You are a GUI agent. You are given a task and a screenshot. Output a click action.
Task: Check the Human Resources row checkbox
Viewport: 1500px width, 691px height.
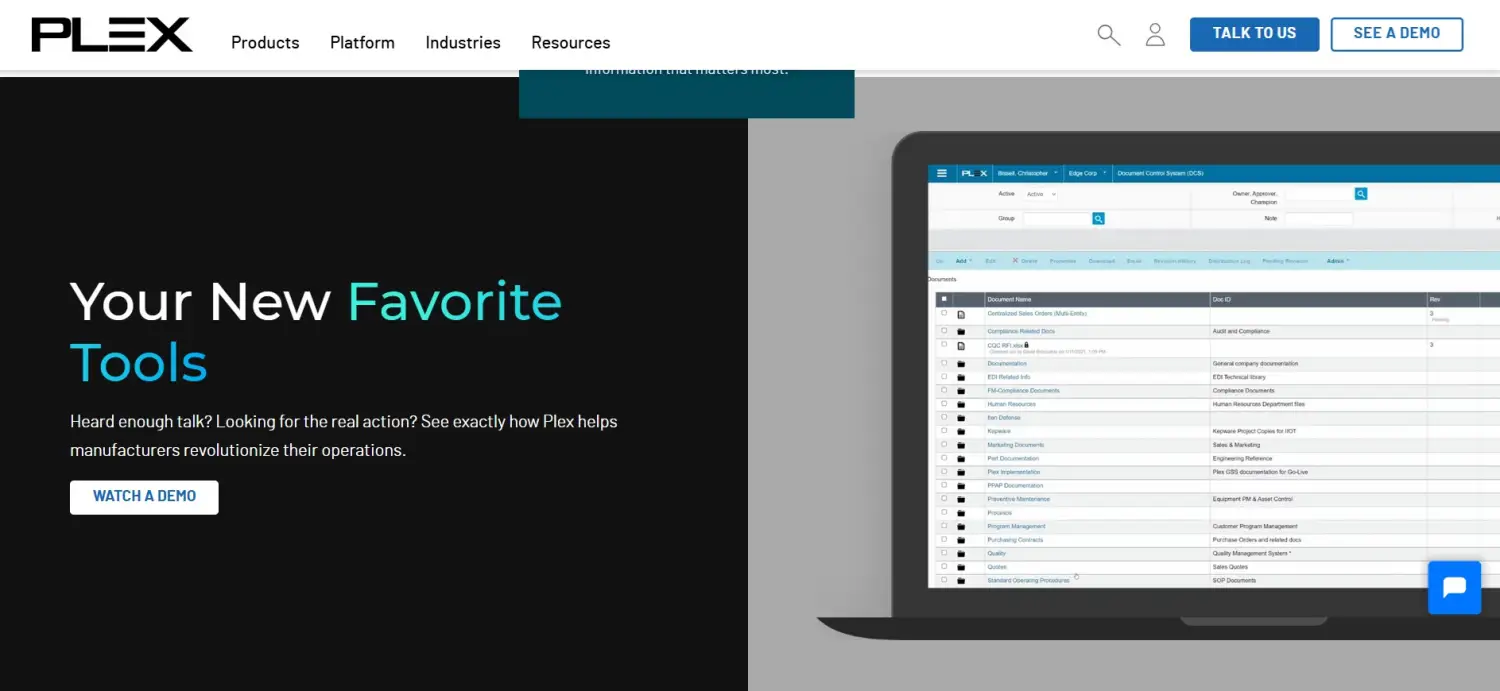pyautogui.click(x=944, y=404)
